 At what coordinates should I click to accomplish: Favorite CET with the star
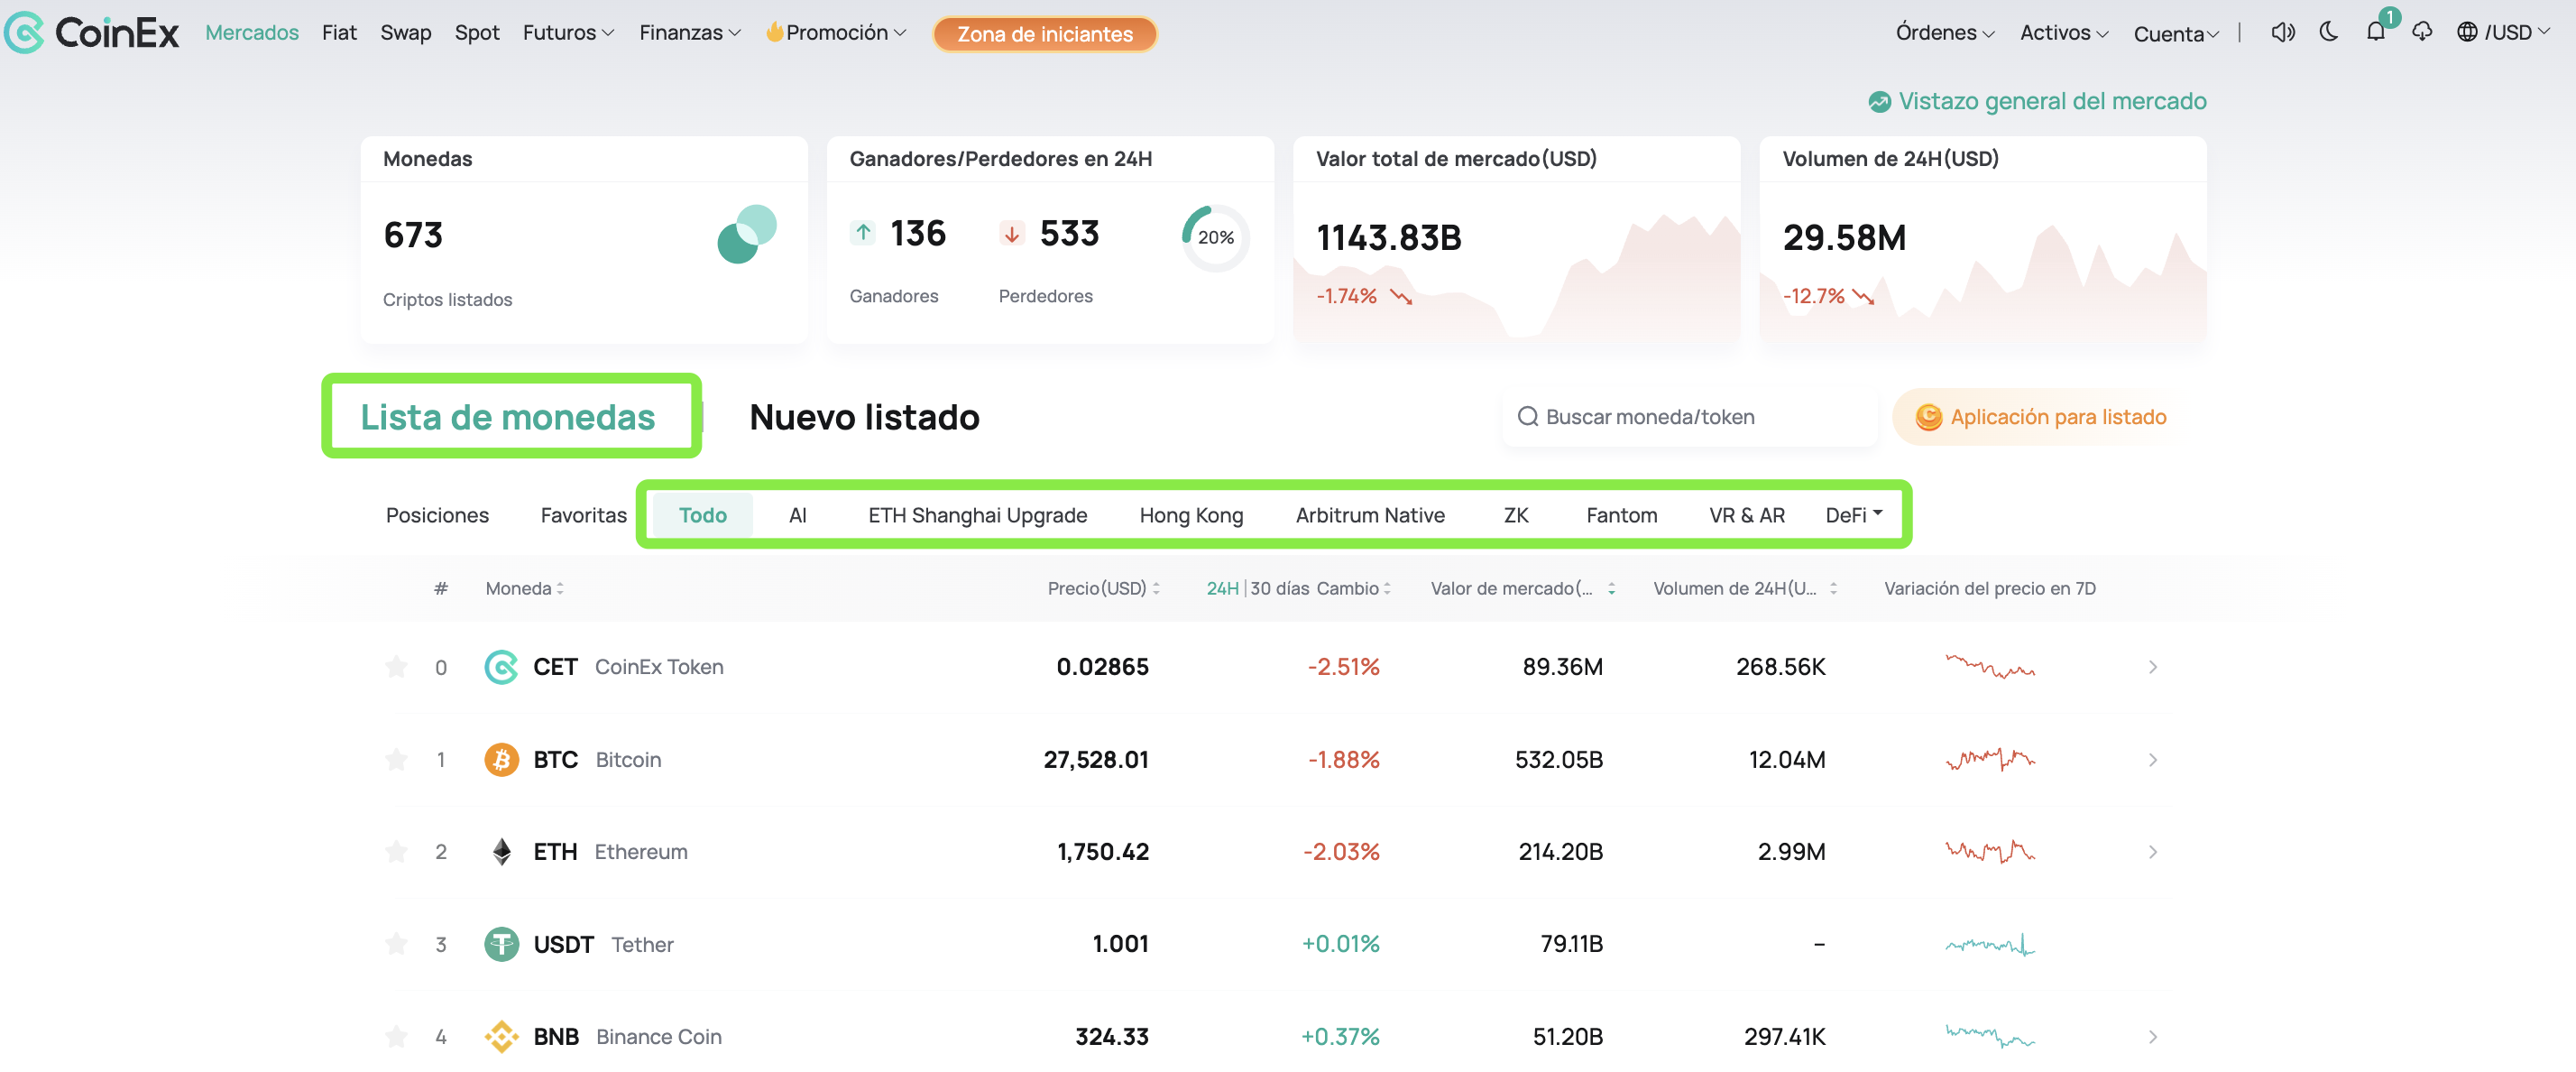396,667
